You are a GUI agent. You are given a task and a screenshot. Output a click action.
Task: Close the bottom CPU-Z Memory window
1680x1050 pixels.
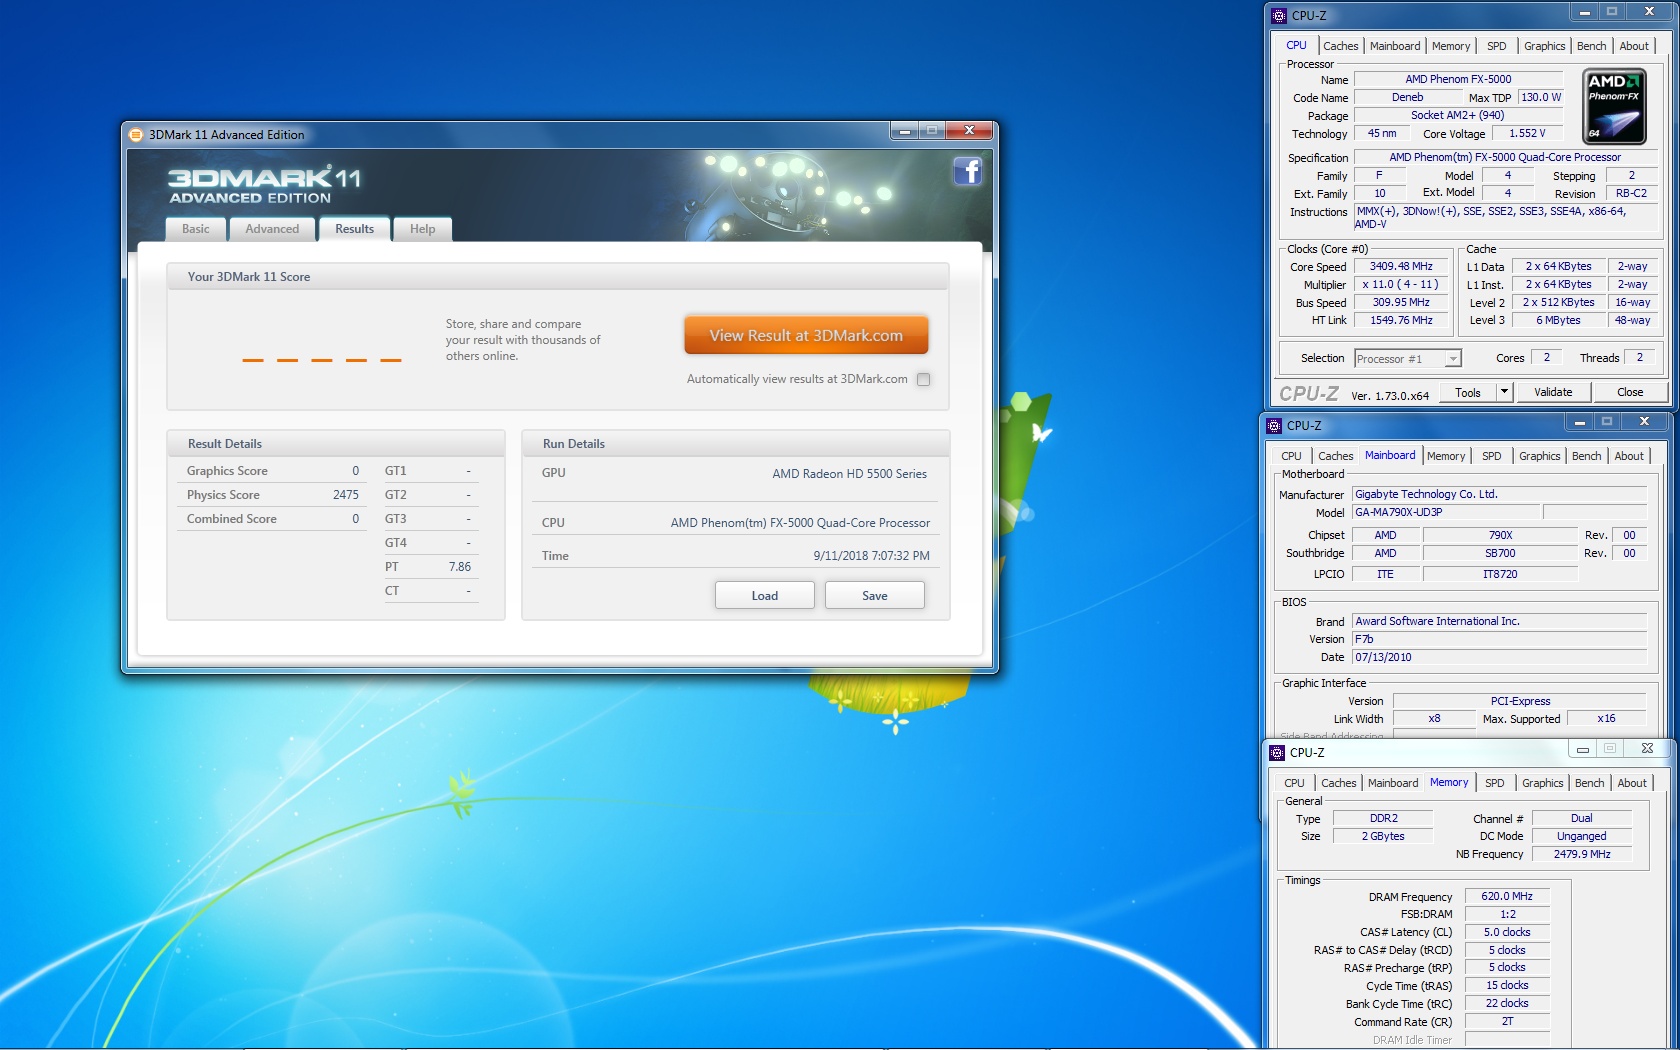point(1647,748)
